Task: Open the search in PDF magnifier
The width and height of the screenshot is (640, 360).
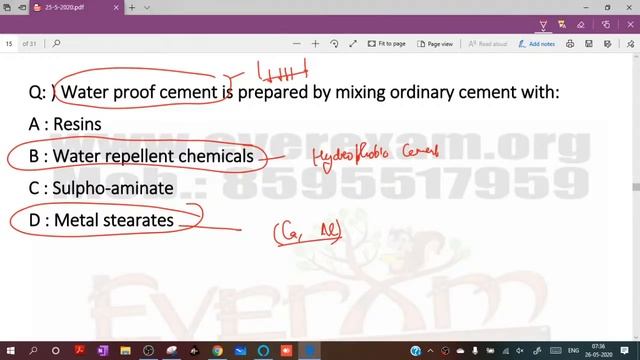Action: point(56,43)
